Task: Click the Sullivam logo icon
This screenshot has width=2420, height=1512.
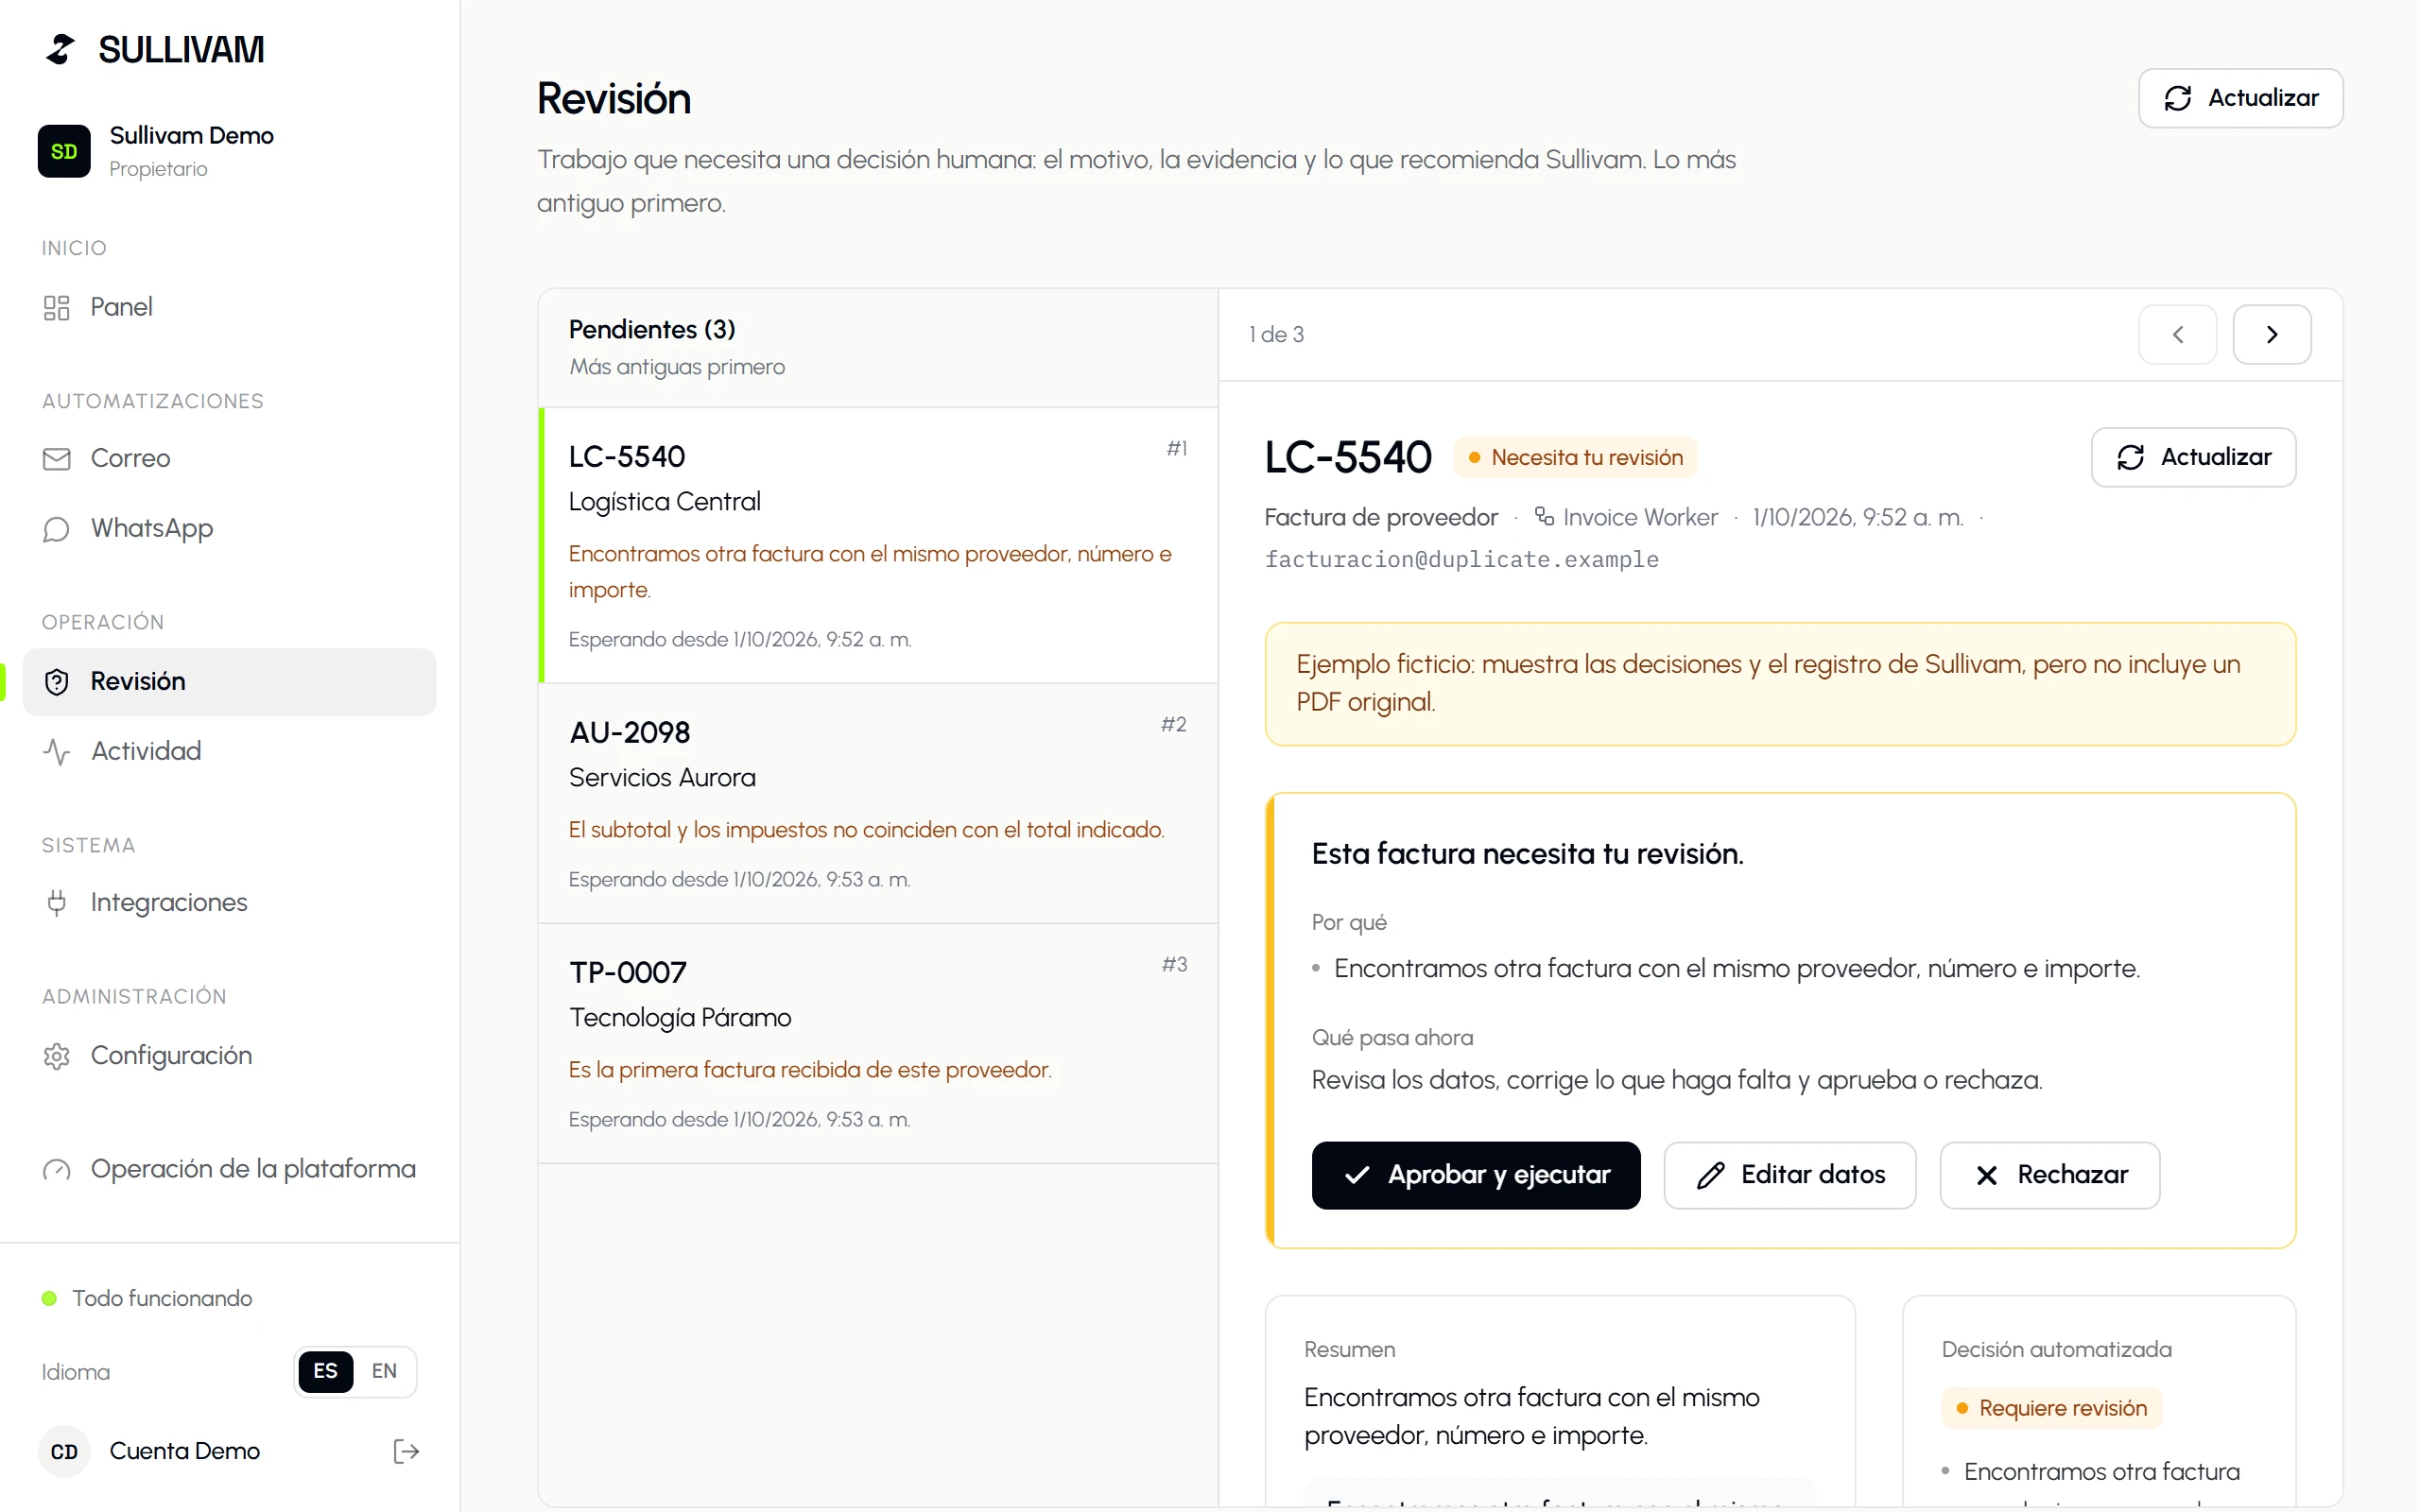Action: coord(61,49)
